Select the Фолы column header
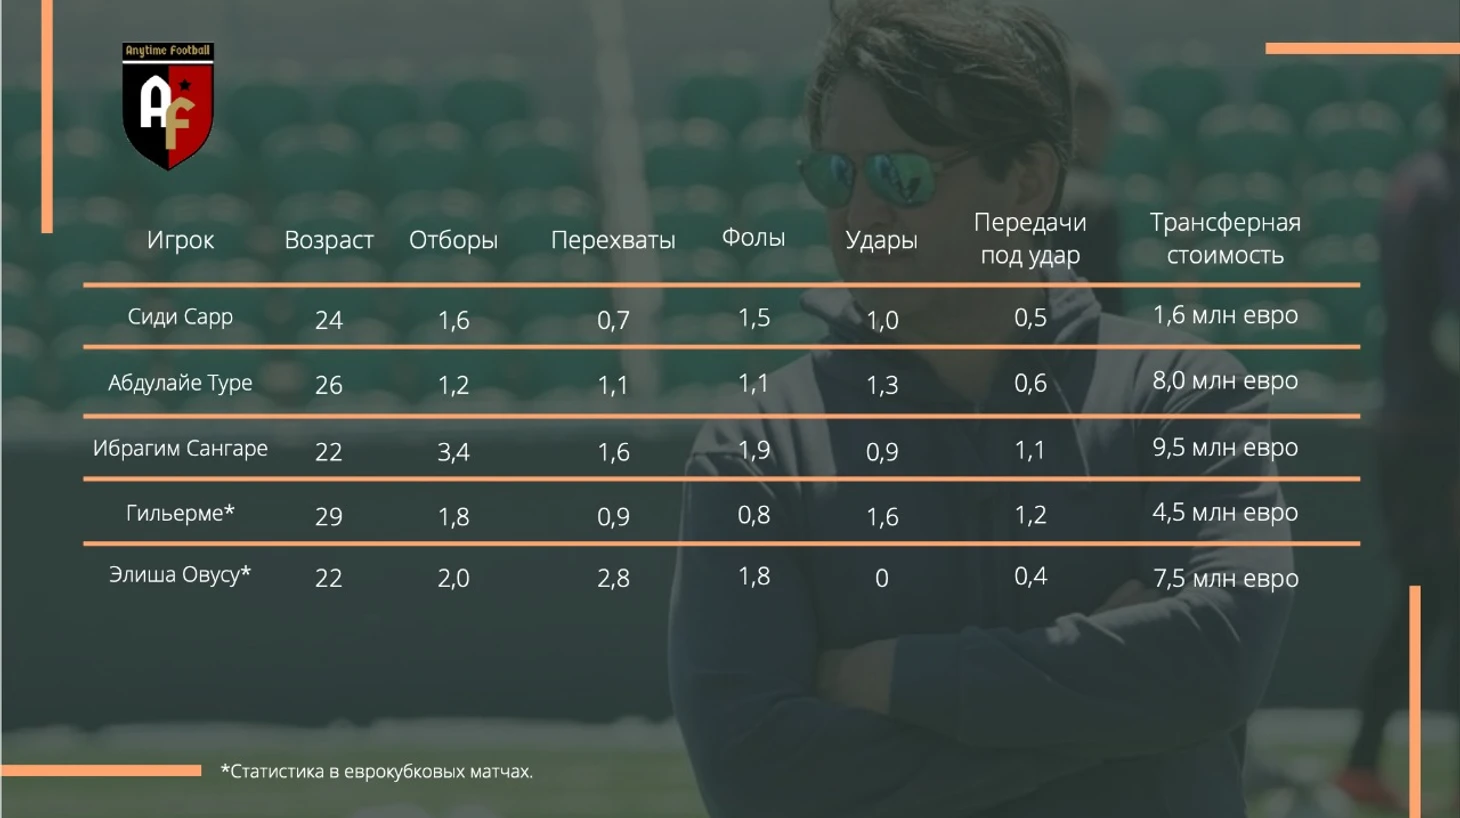This screenshot has height=818, width=1460. pos(753,238)
